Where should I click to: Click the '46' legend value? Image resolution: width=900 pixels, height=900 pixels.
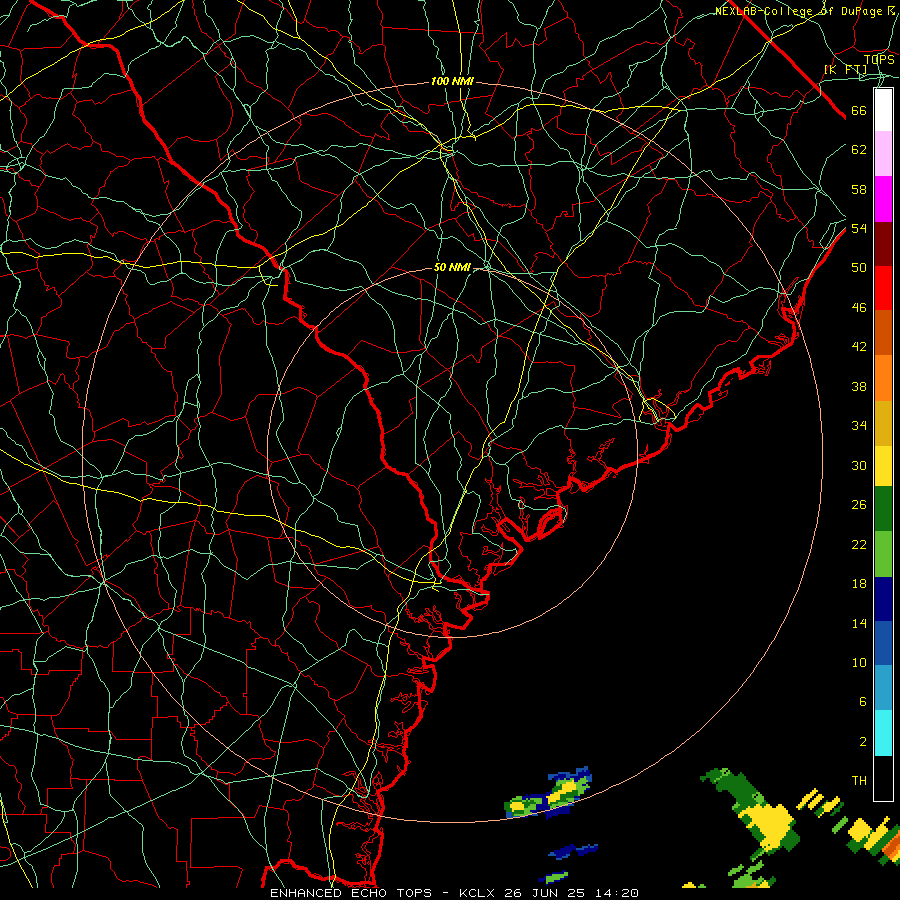(x=859, y=308)
